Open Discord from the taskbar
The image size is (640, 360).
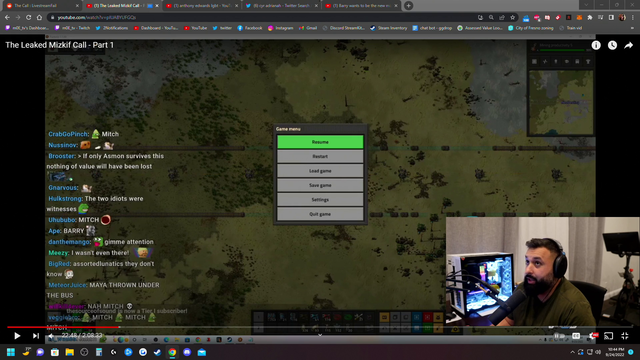click(x=187, y=352)
